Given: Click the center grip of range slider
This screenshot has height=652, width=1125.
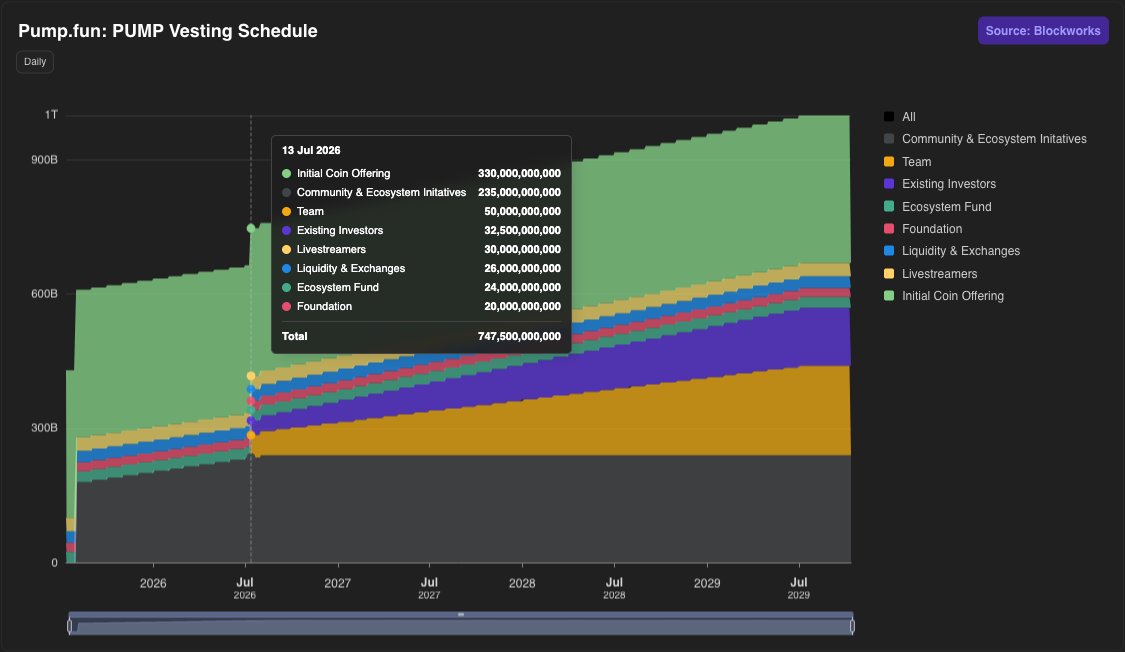Looking at the screenshot, I should pos(461,615).
